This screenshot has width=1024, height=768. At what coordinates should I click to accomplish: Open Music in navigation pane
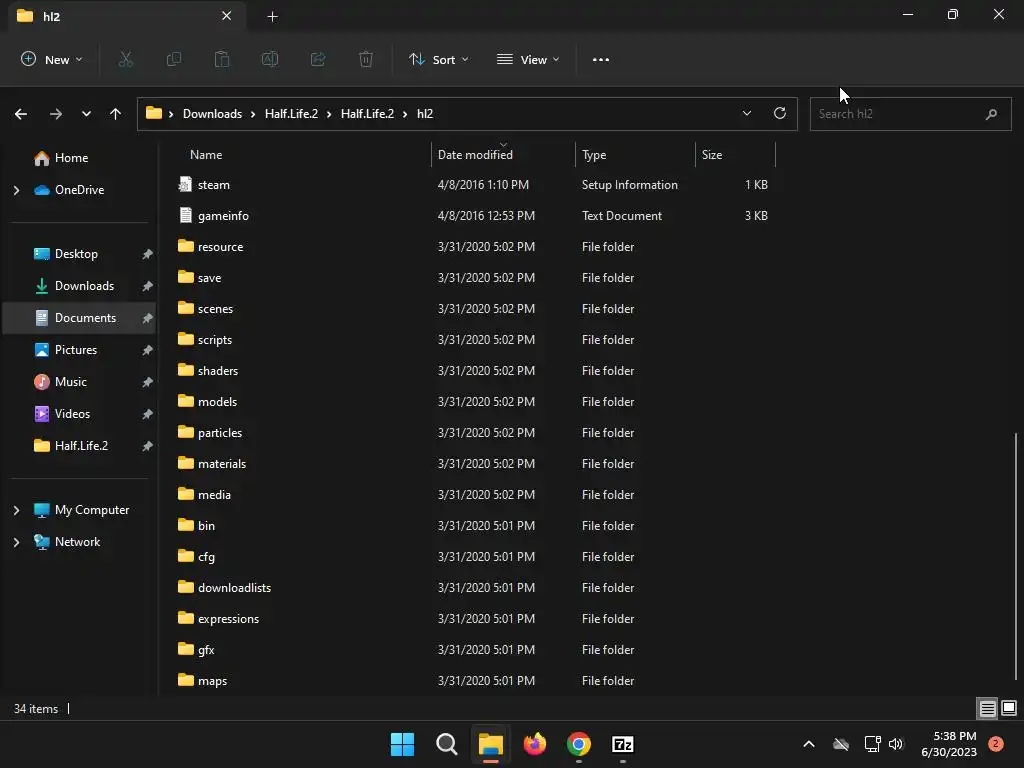[71, 382]
